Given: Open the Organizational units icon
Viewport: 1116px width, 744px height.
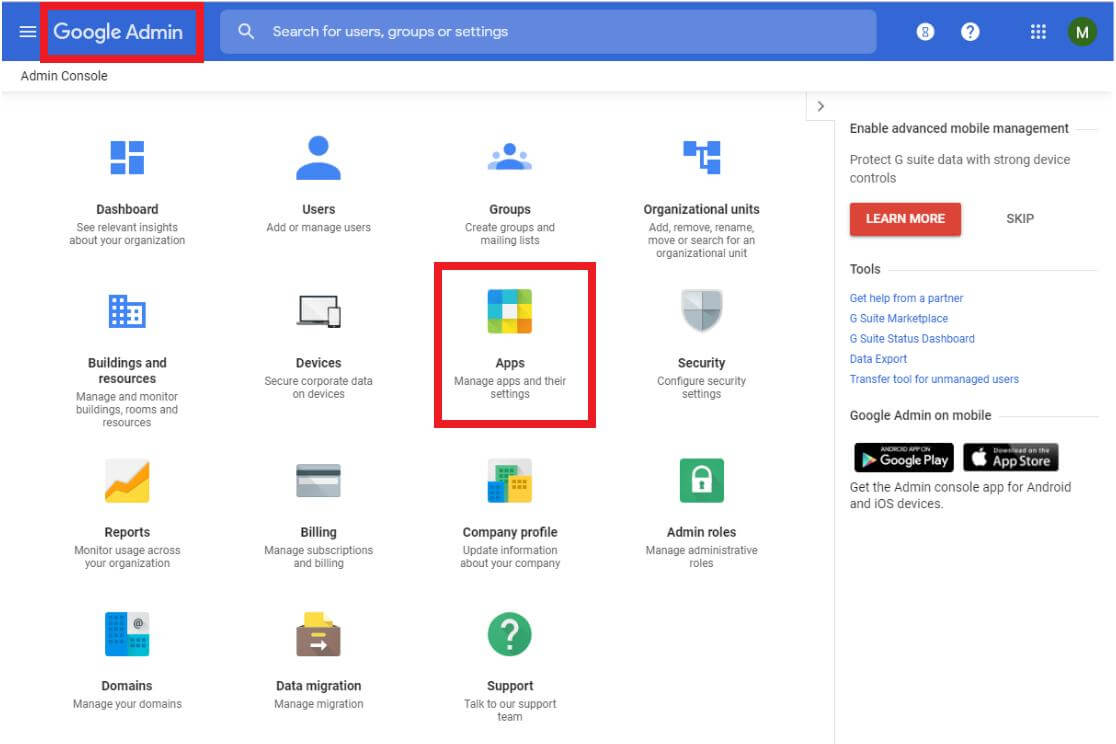Looking at the screenshot, I should [702, 157].
